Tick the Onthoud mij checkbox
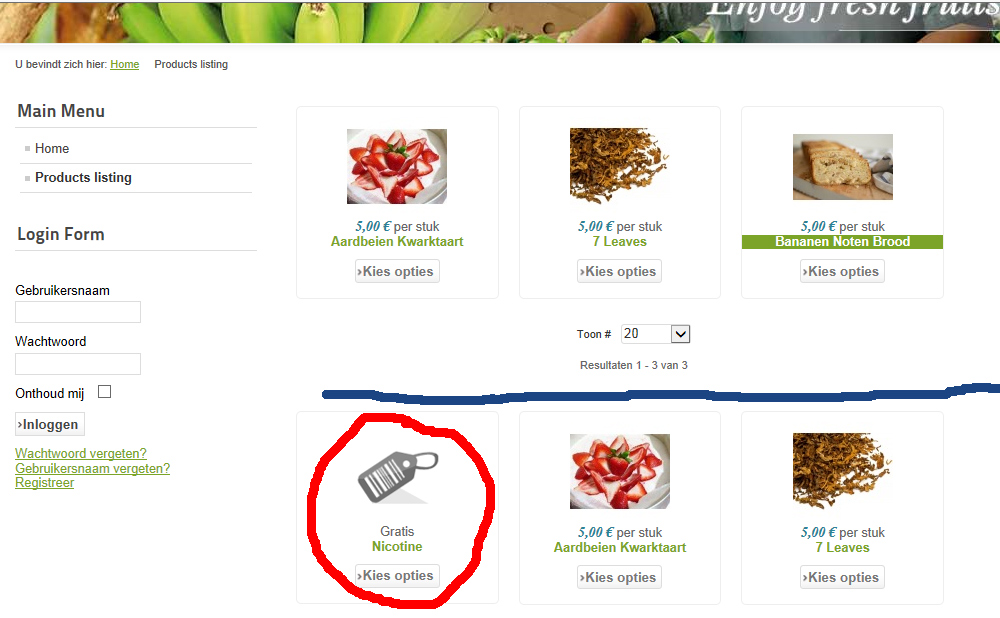1000x618 pixels. pos(105,392)
